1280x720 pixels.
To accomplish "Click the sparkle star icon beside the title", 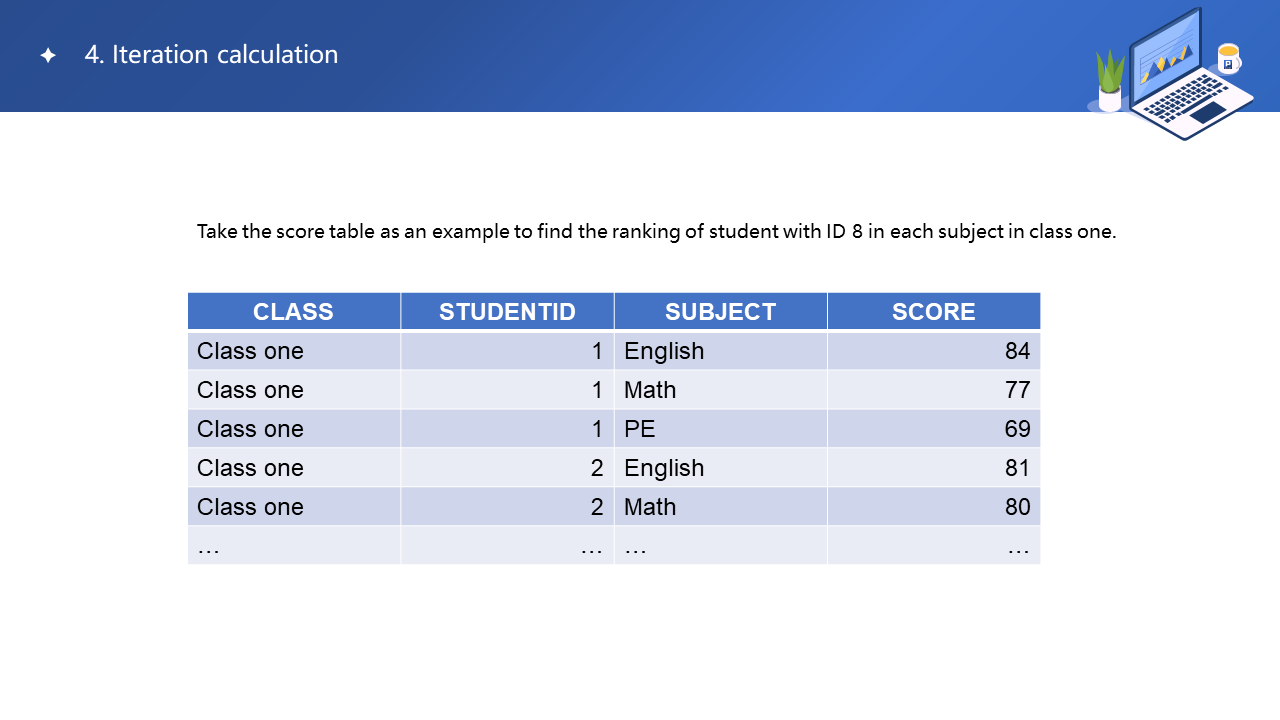I will (48, 56).
